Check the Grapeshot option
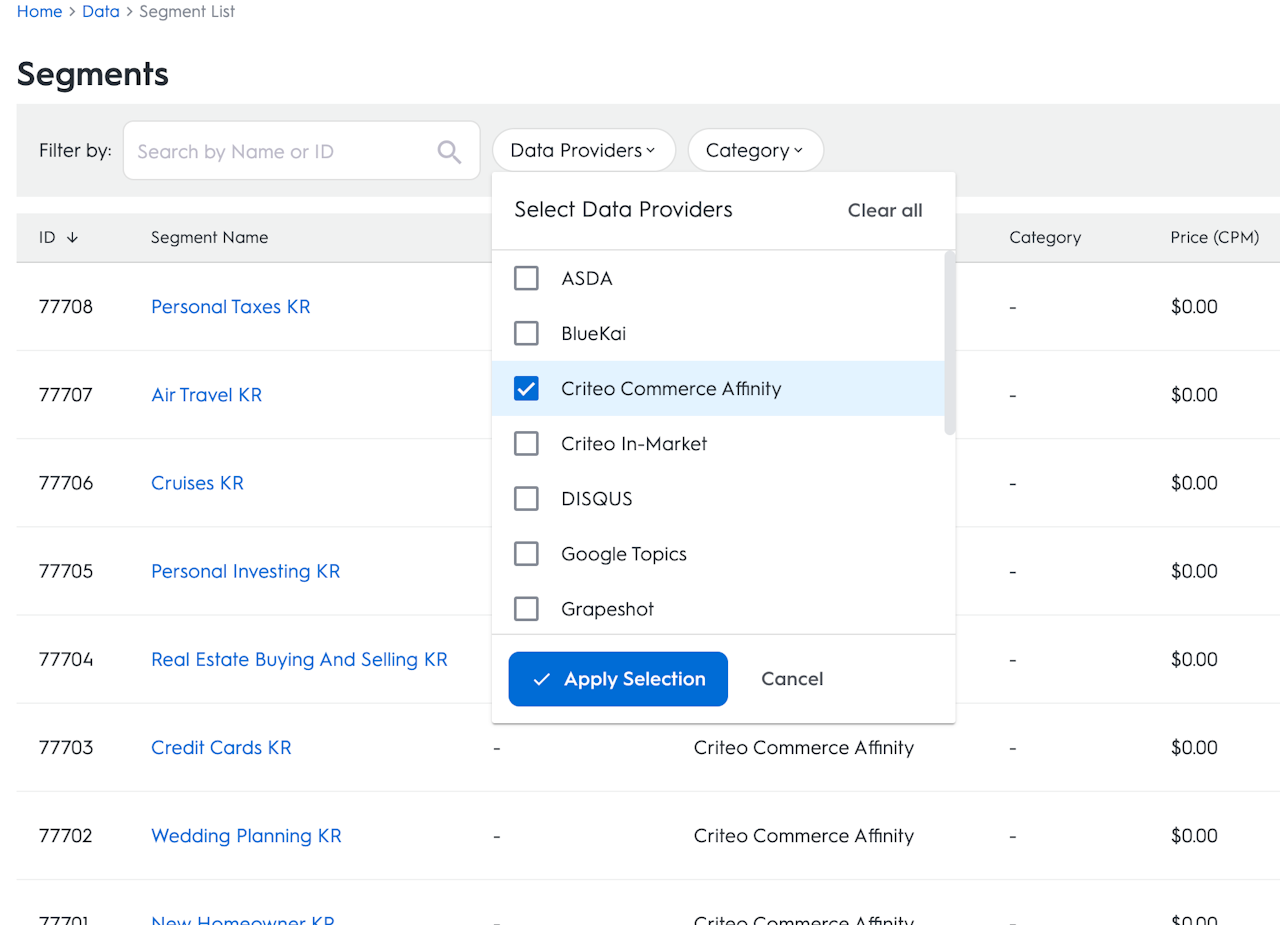Image resolution: width=1280 pixels, height=925 pixels. tap(526, 608)
